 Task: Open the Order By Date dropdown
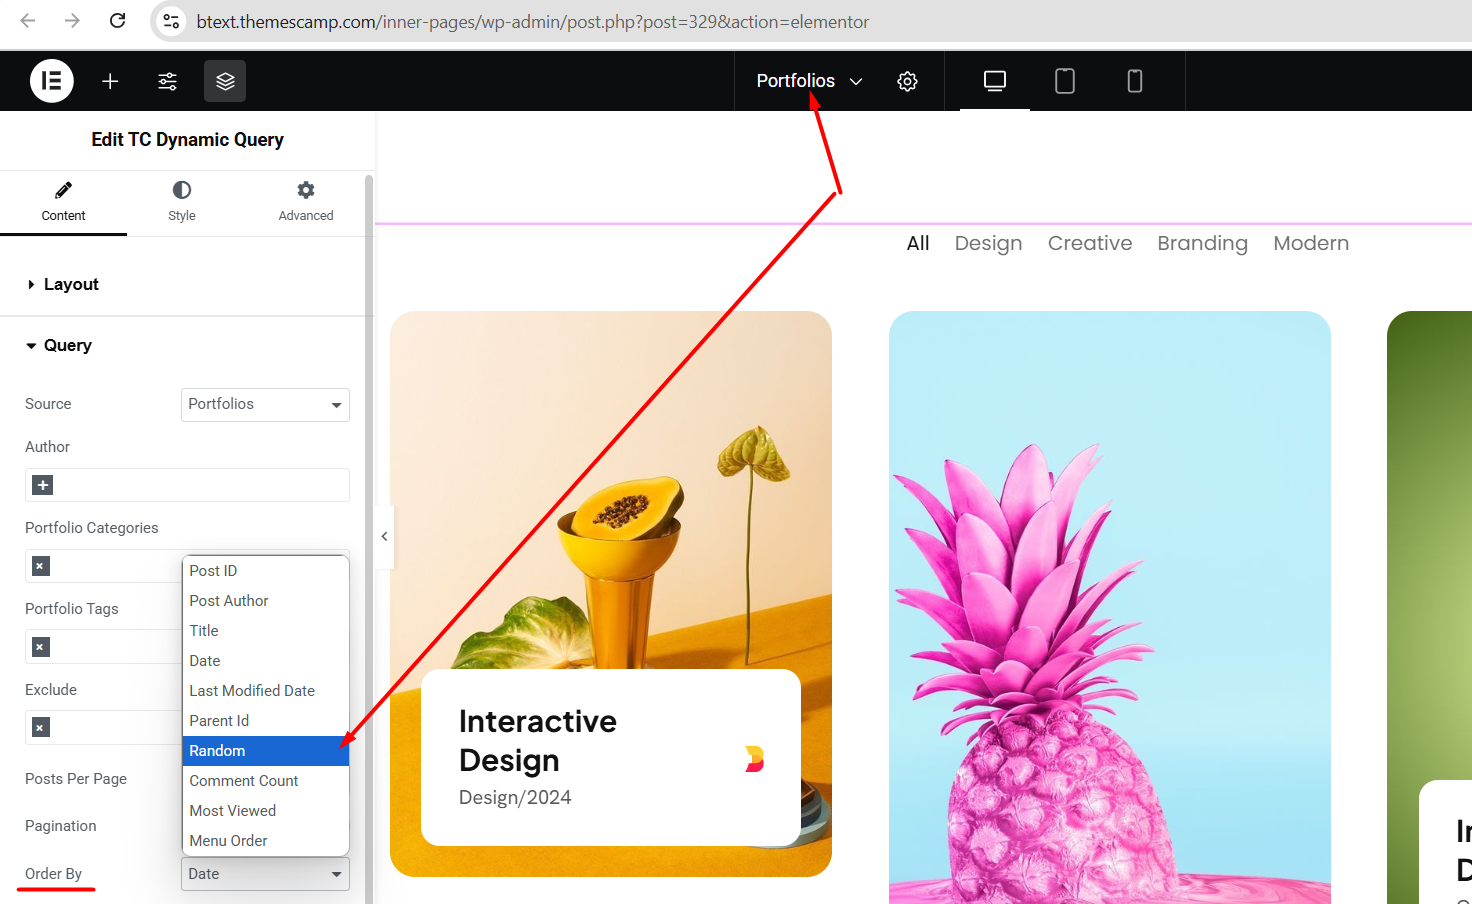point(265,874)
